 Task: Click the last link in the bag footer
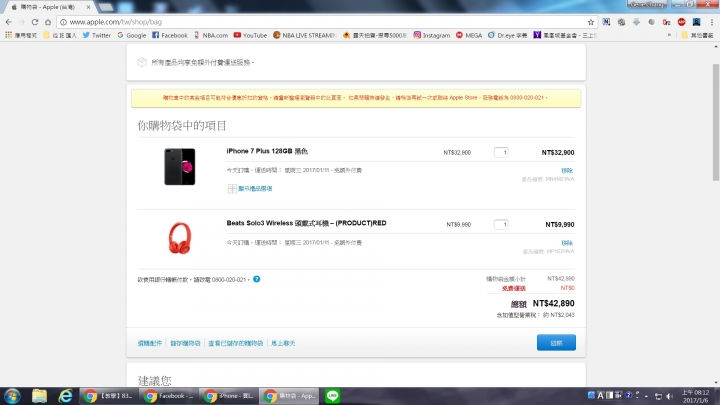point(283,343)
